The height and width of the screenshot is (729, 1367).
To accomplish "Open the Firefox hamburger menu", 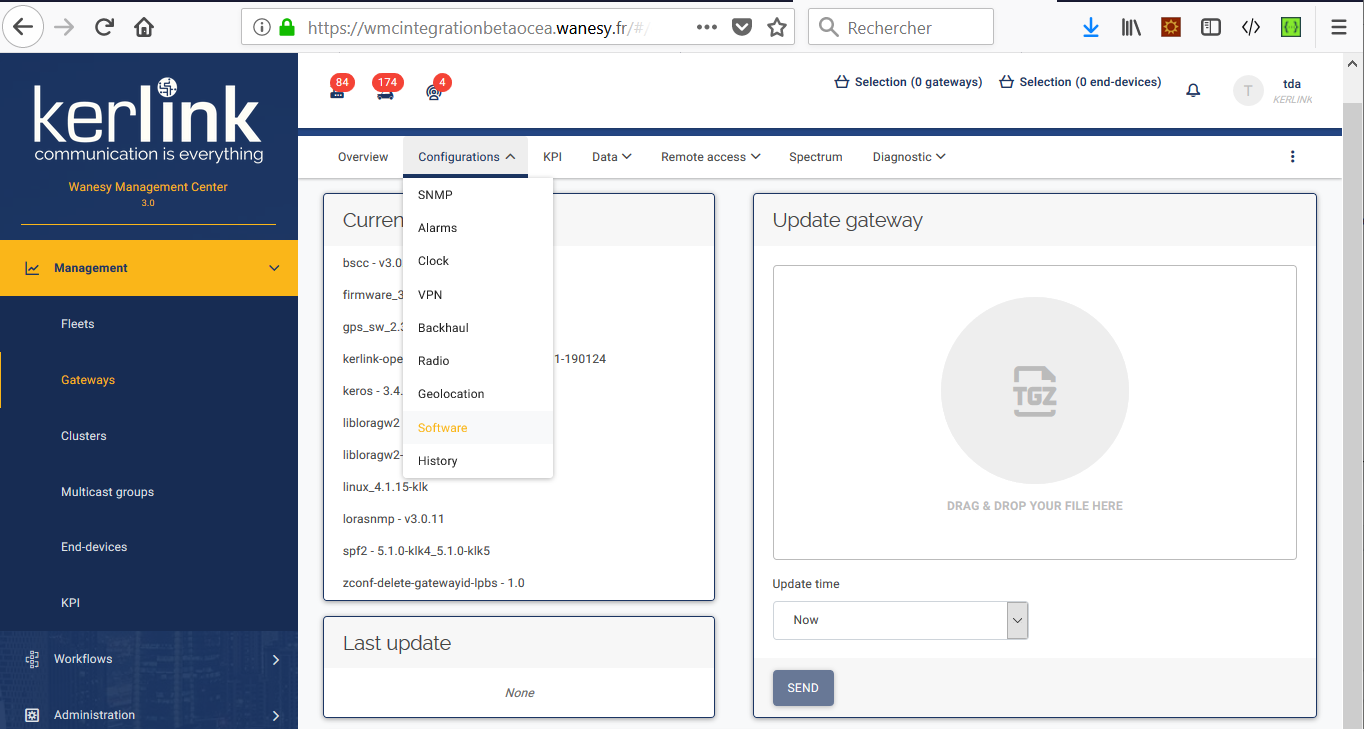I will 1338,27.
